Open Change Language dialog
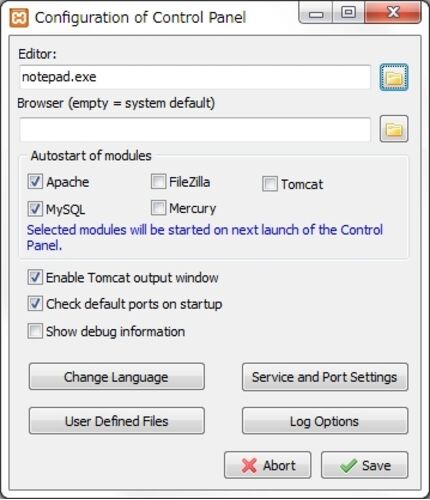The width and height of the screenshot is (430, 500). [x=117, y=377]
